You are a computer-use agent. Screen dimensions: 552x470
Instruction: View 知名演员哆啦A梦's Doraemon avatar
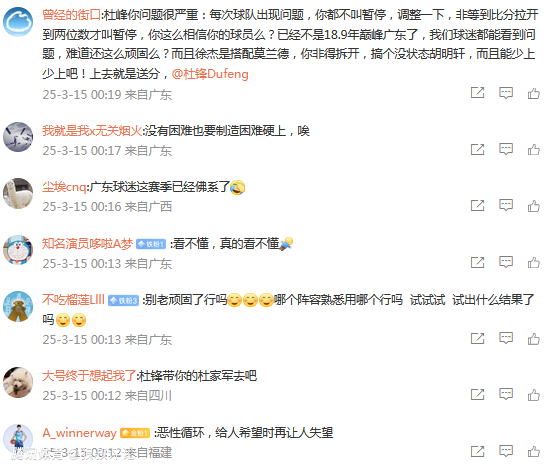pyautogui.click(x=18, y=250)
